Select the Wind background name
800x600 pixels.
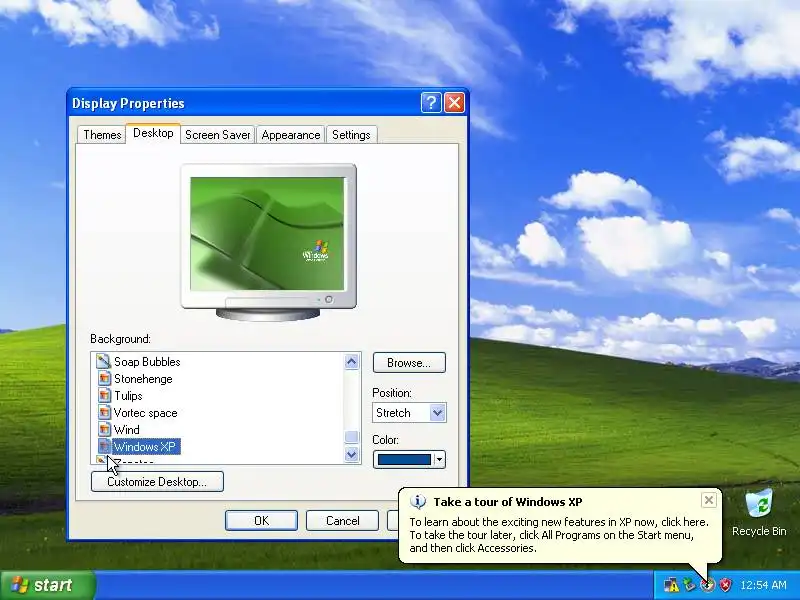(x=127, y=430)
